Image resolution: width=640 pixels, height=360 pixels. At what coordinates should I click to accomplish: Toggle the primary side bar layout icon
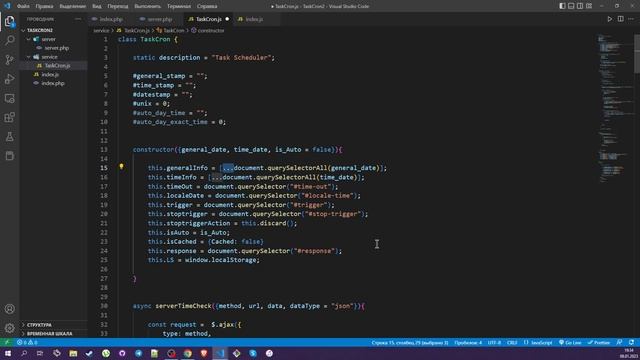tap(562, 6)
